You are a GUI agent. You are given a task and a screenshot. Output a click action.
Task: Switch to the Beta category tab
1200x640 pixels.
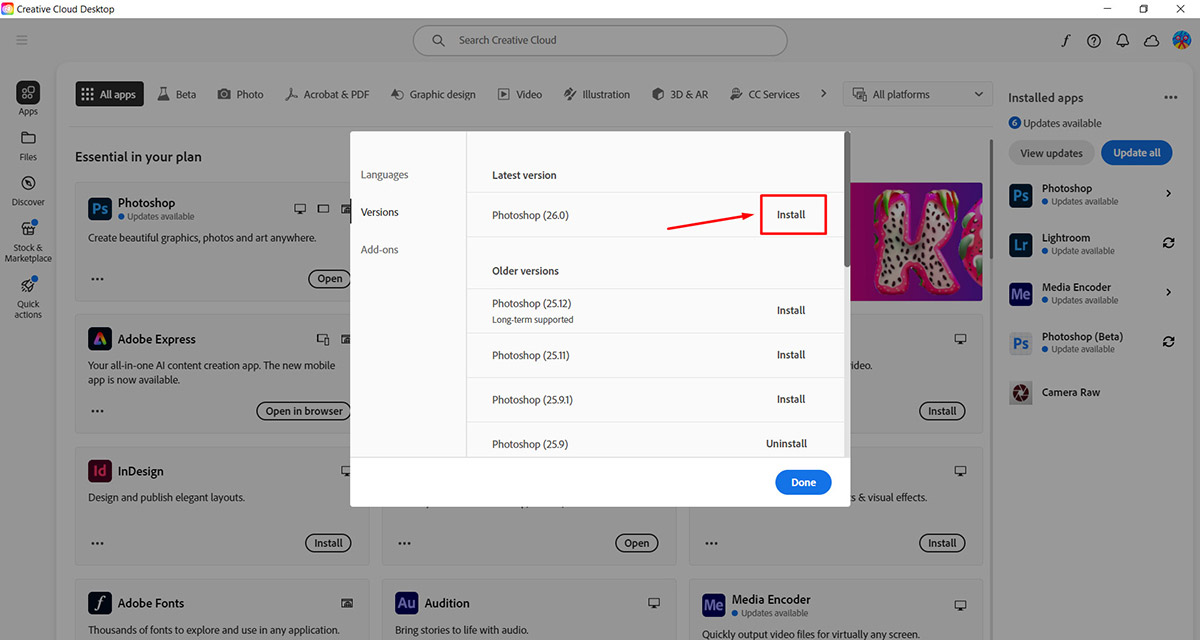tap(177, 95)
